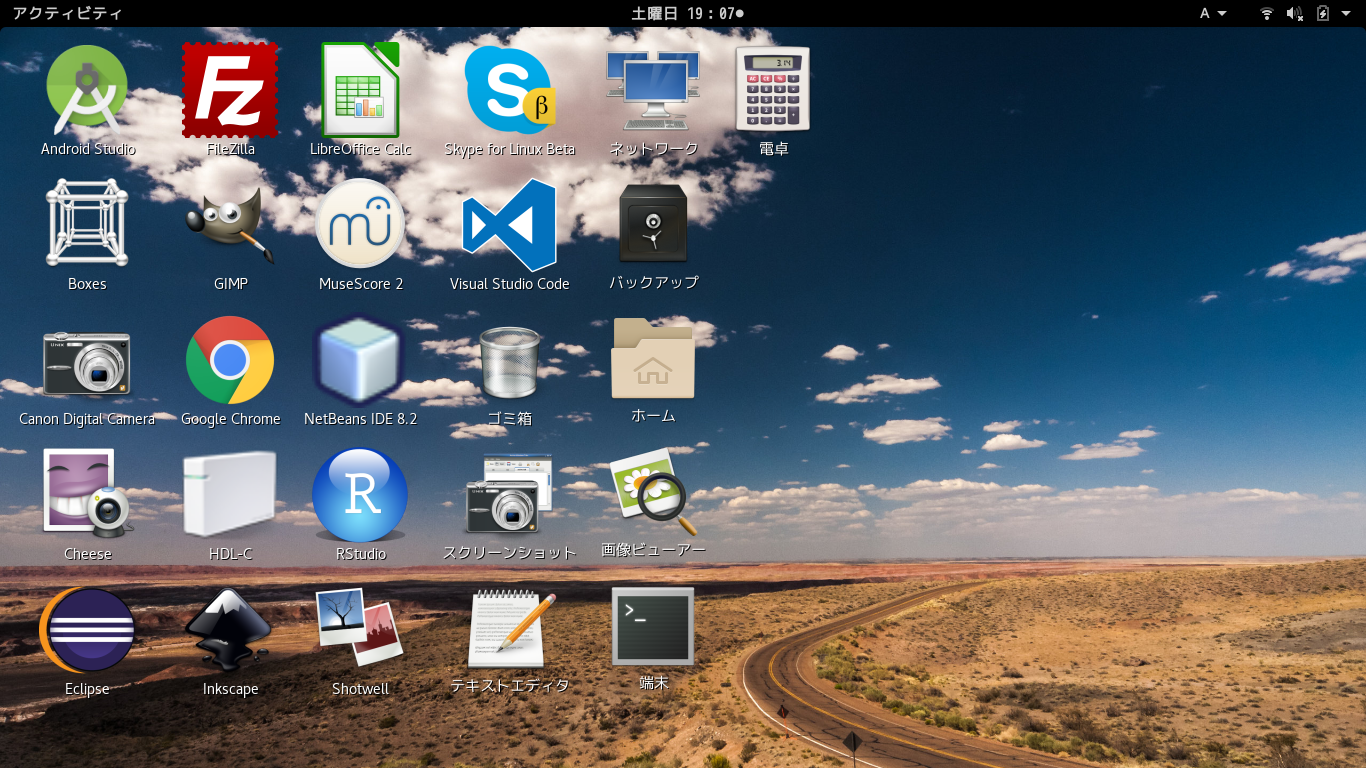
Task: Open the 電卓 calculator icon
Action: point(773,89)
